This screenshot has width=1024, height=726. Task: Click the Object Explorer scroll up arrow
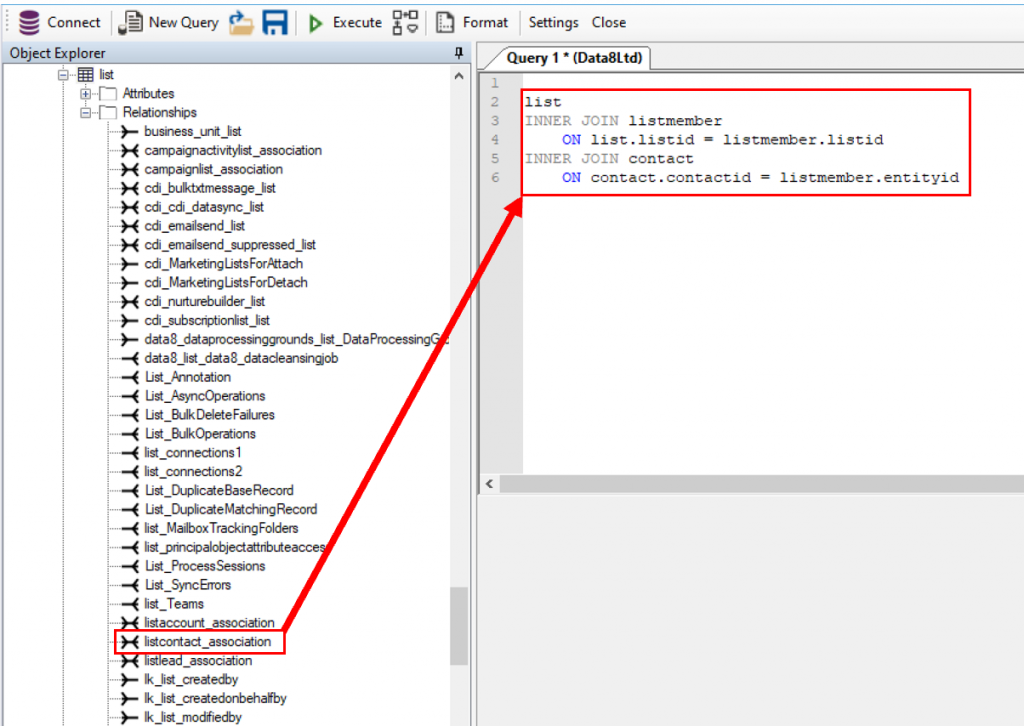tap(459, 76)
